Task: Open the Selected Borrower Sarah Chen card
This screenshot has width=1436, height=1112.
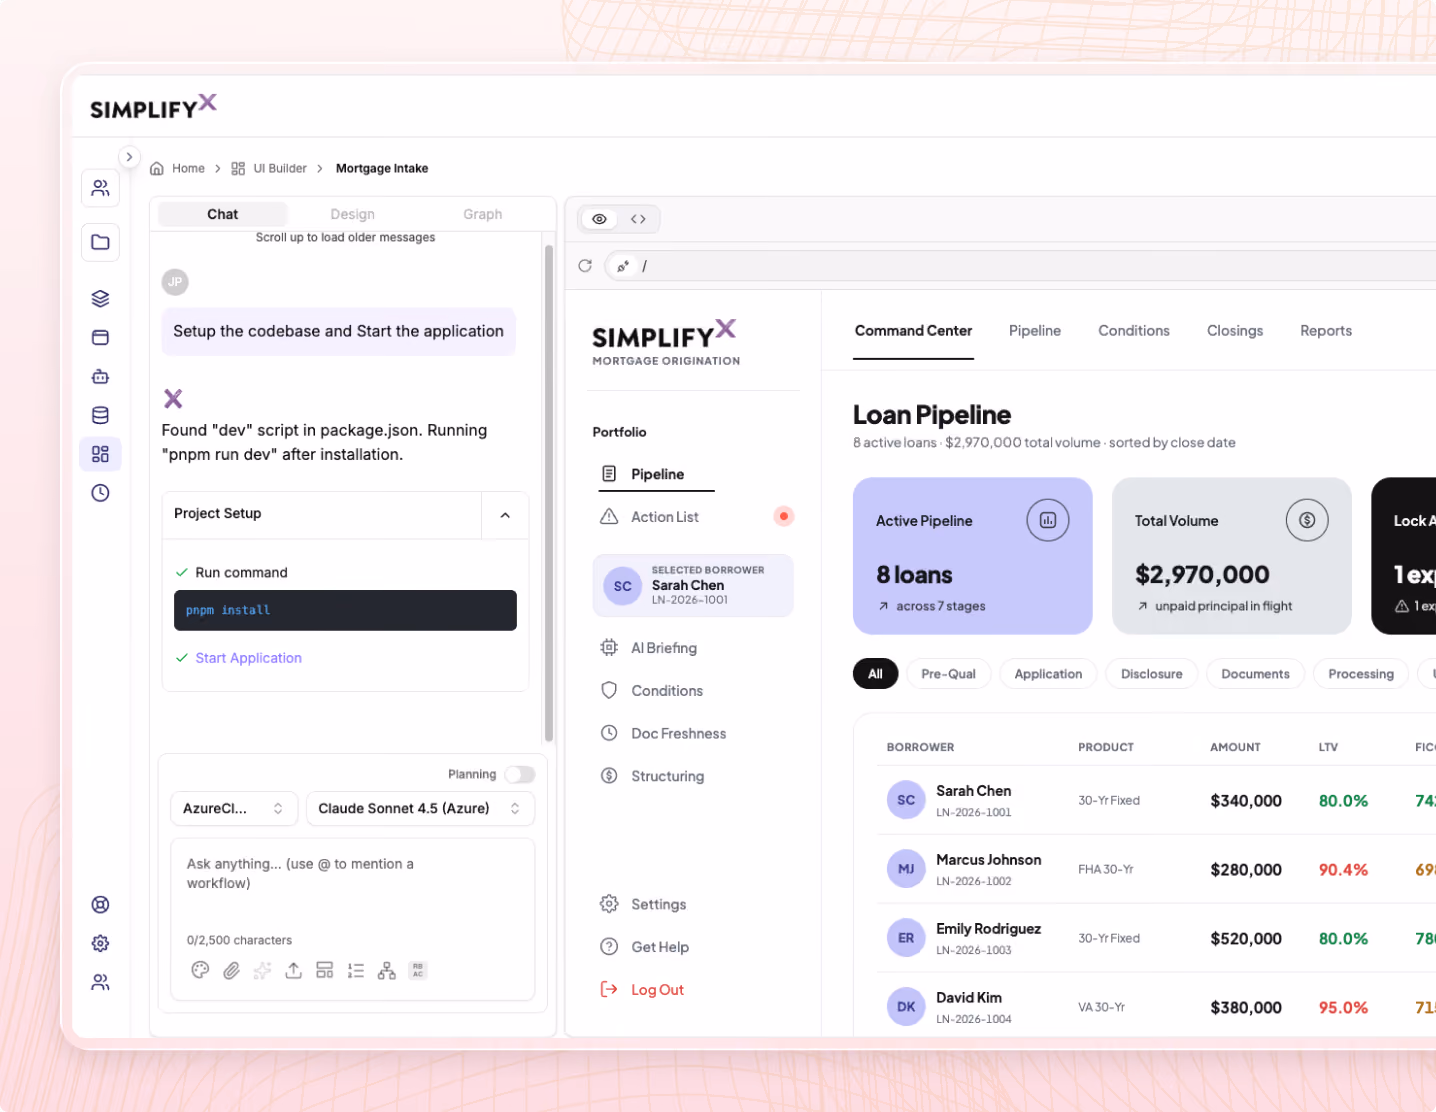Action: point(693,586)
